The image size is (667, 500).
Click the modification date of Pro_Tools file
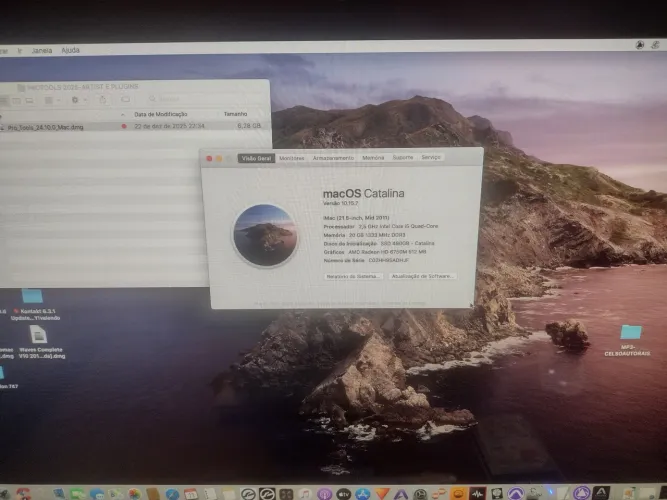169,126
